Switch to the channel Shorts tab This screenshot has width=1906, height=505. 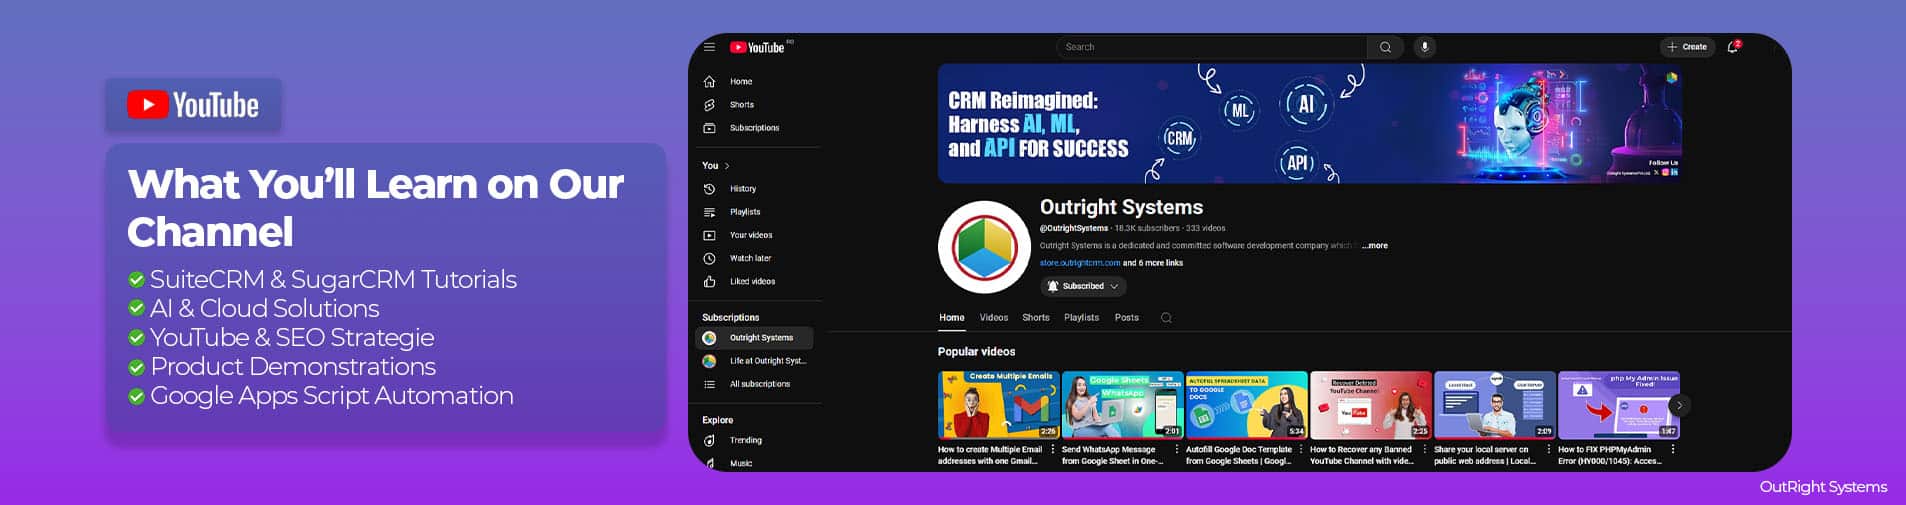tap(1036, 318)
